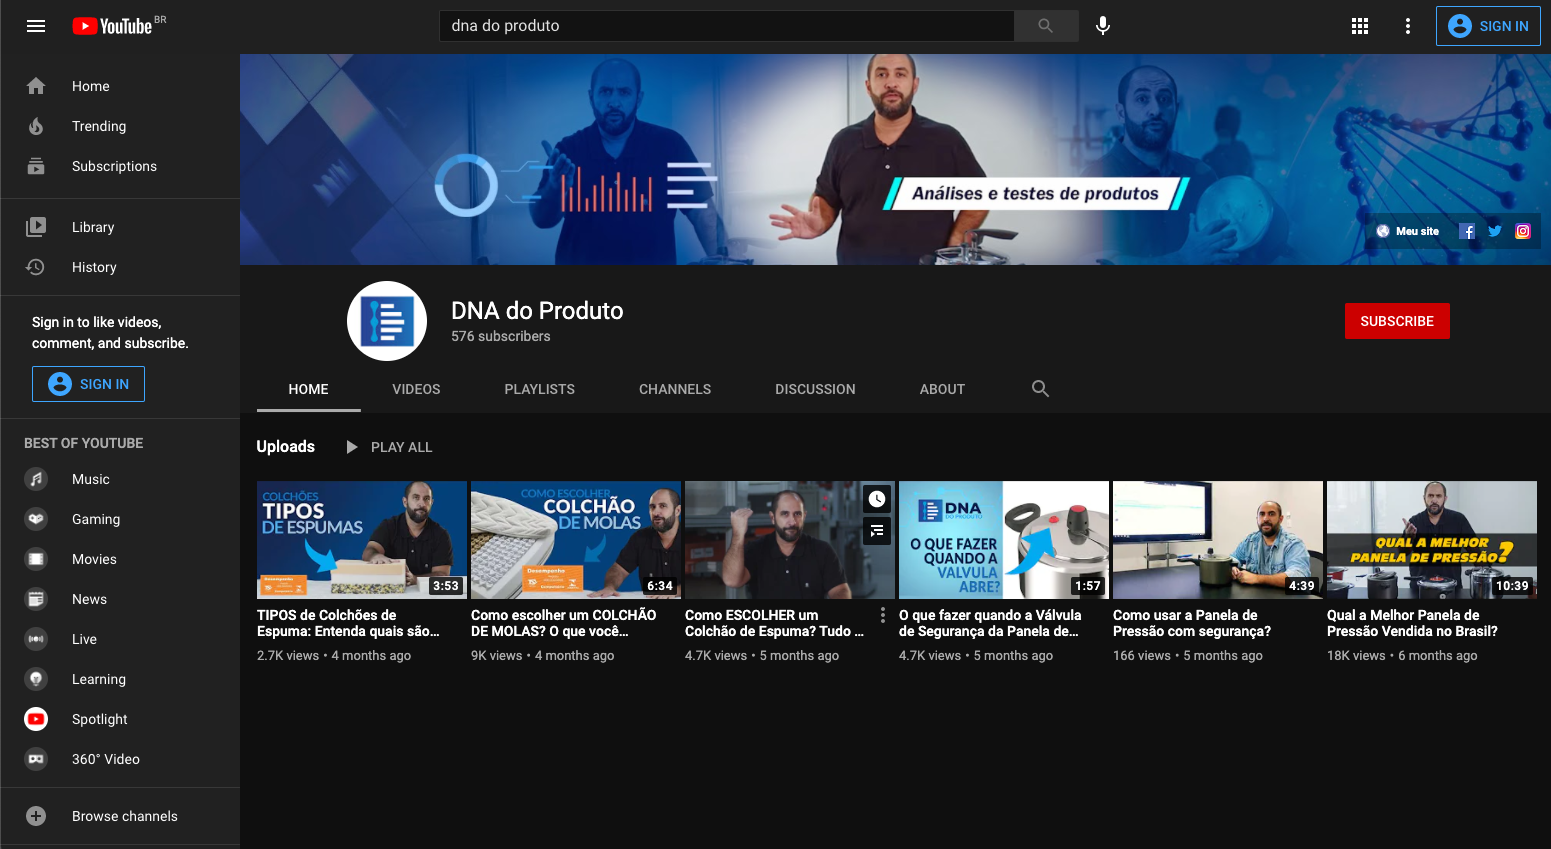Open title 'Como usar a Panela de Pressão'
1551x849 pixels.
(1192, 623)
